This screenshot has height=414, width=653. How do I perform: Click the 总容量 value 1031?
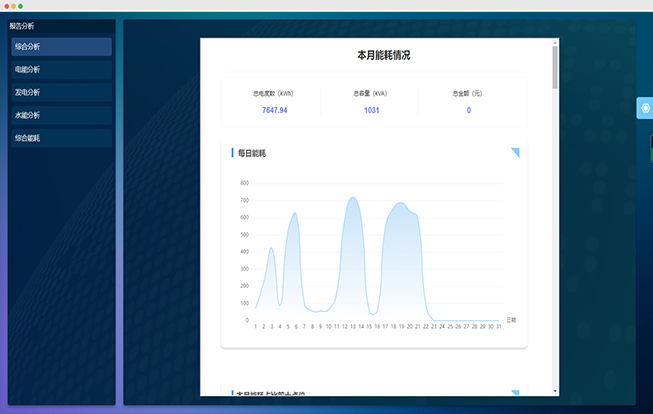[371, 110]
